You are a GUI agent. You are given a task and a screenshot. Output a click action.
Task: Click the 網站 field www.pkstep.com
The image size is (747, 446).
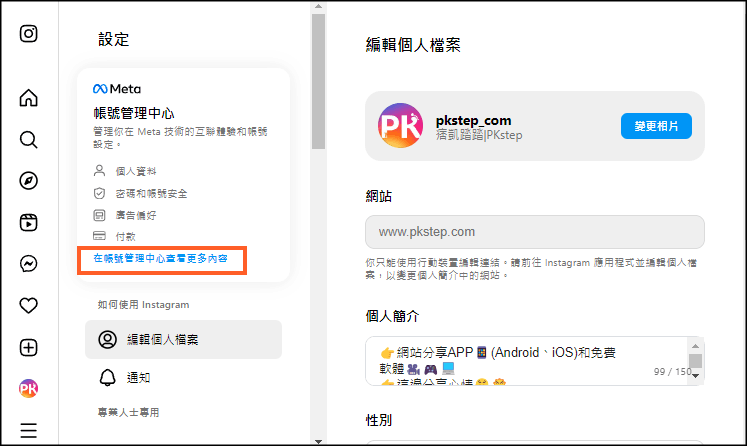pos(535,232)
